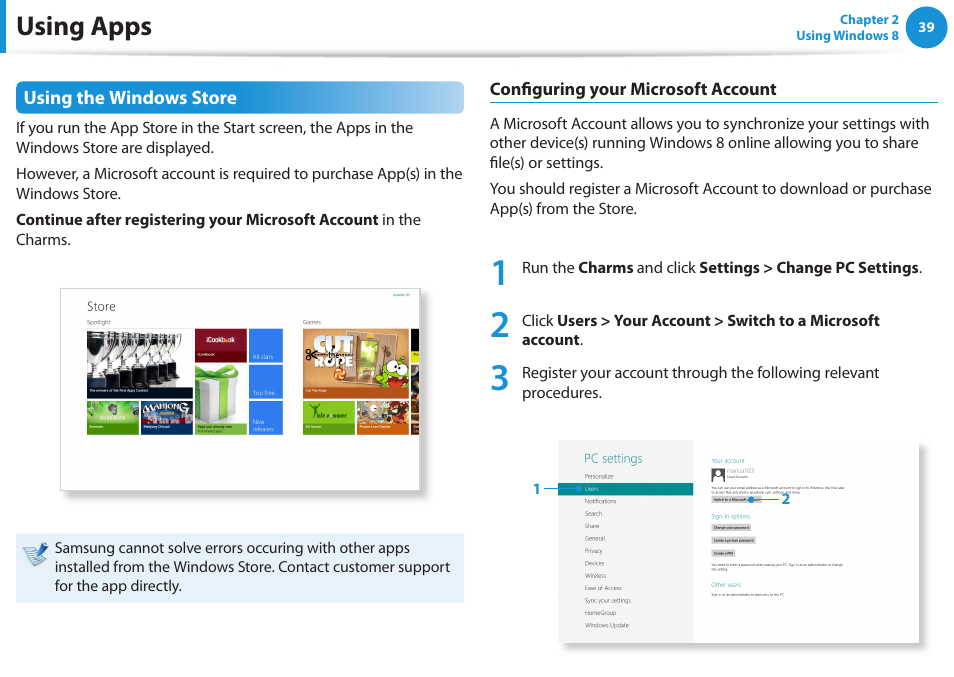This screenshot has width=954, height=677.
Task: Open the Mahjong Deluxe tile
Action: tap(166, 417)
